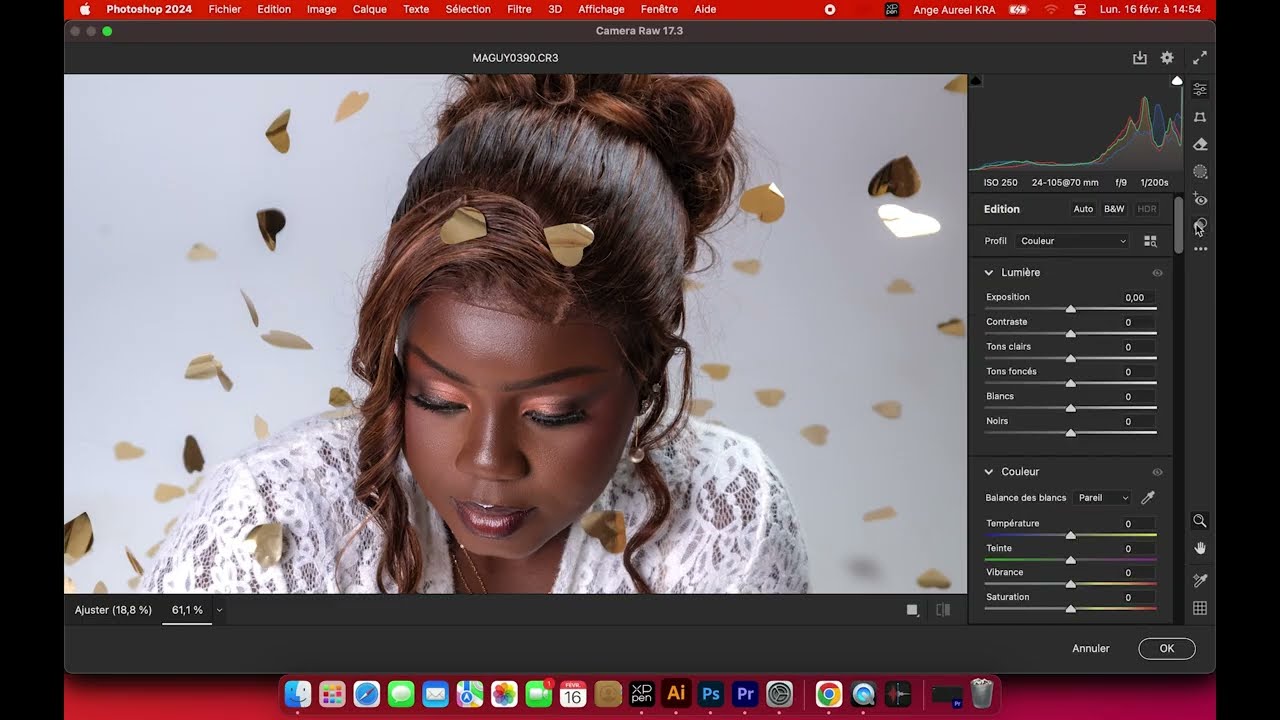Open the Calque menu
The image size is (1280, 720).
370,9
